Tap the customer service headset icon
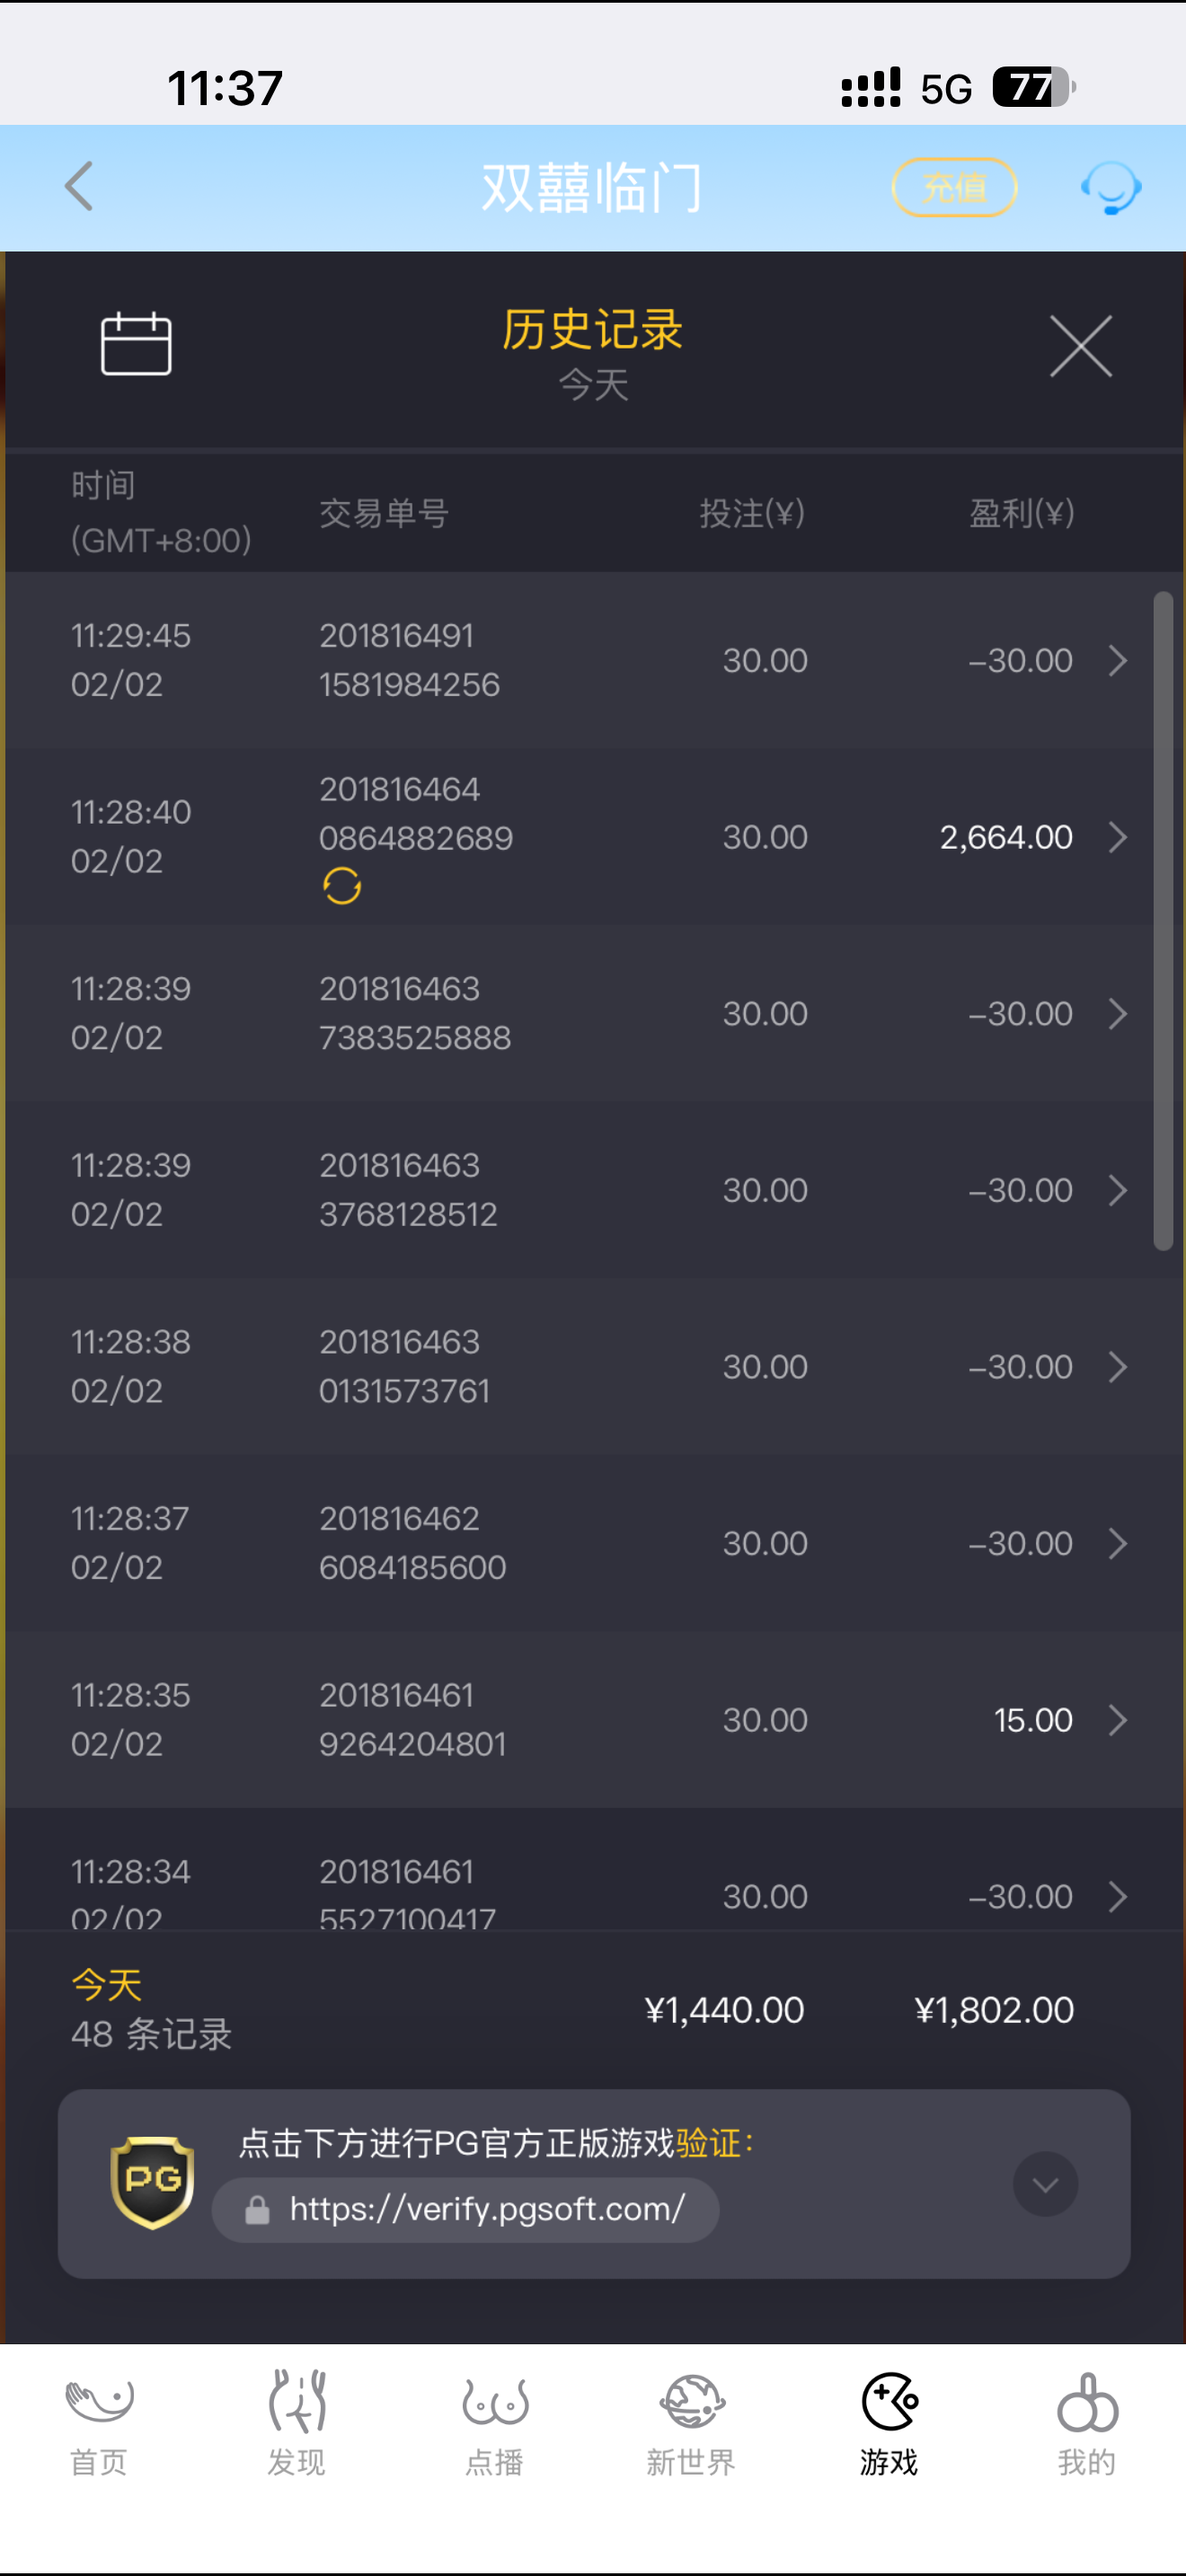The height and width of the screenshot is (2576, 1186). pos(1111,187)
